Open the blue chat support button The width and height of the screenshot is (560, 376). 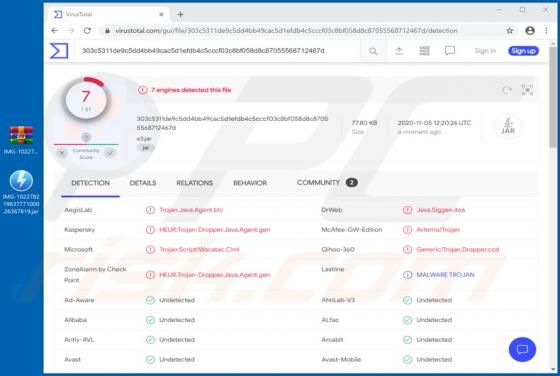tap(522, 349)
